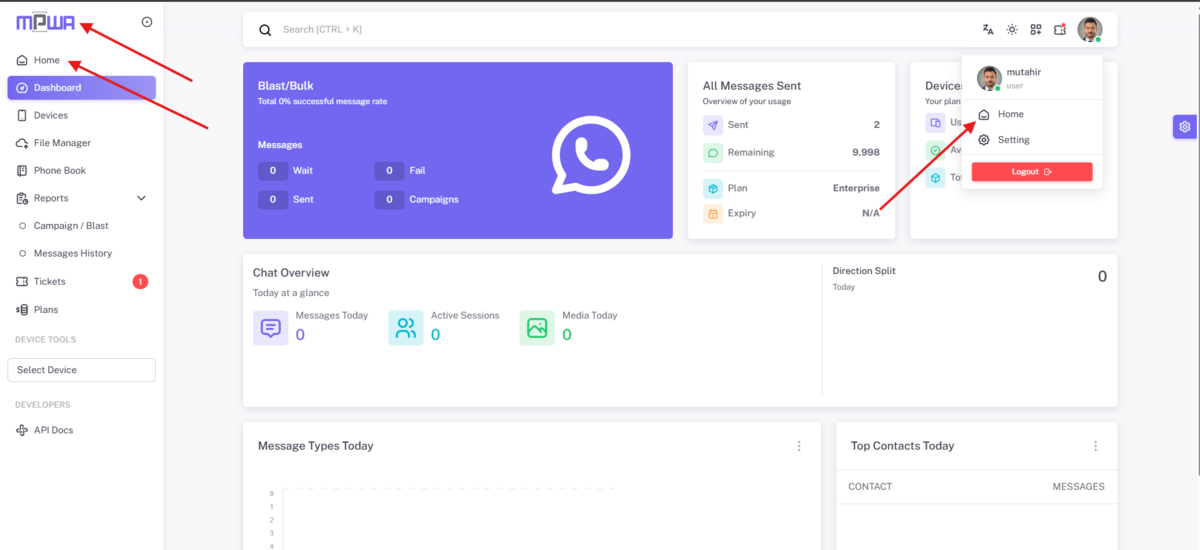The width and height of the screenshot is (1200, 550).
Task: Choose Setting in the profile menu
Action: (x=1013, y=140)
